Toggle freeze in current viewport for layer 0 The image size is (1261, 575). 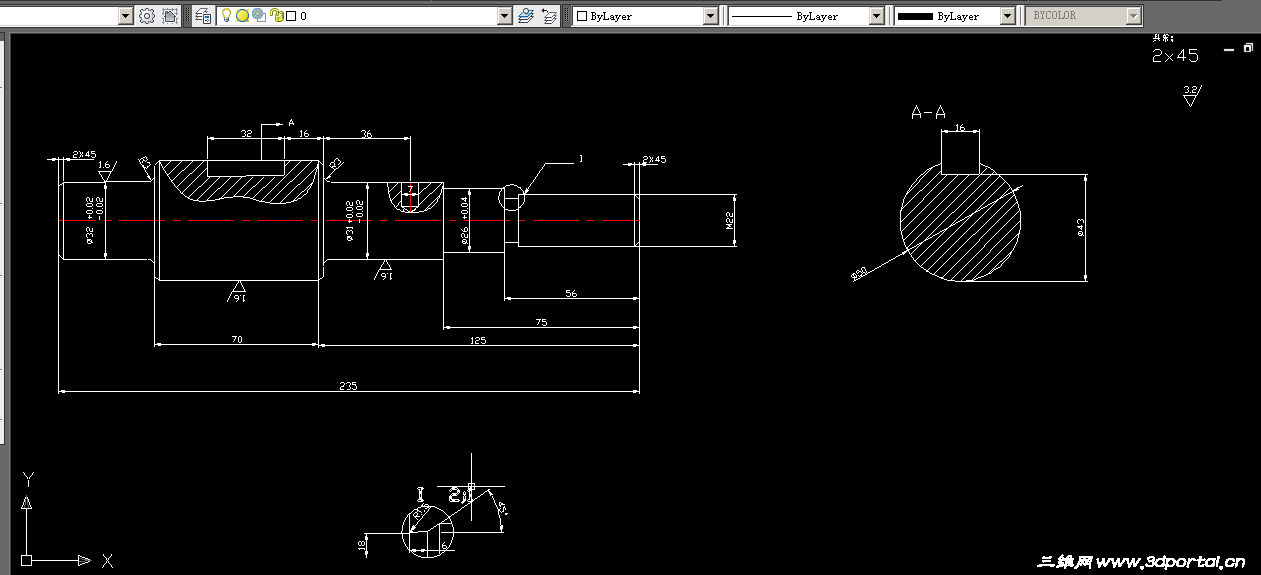click(x=258, y=16)
